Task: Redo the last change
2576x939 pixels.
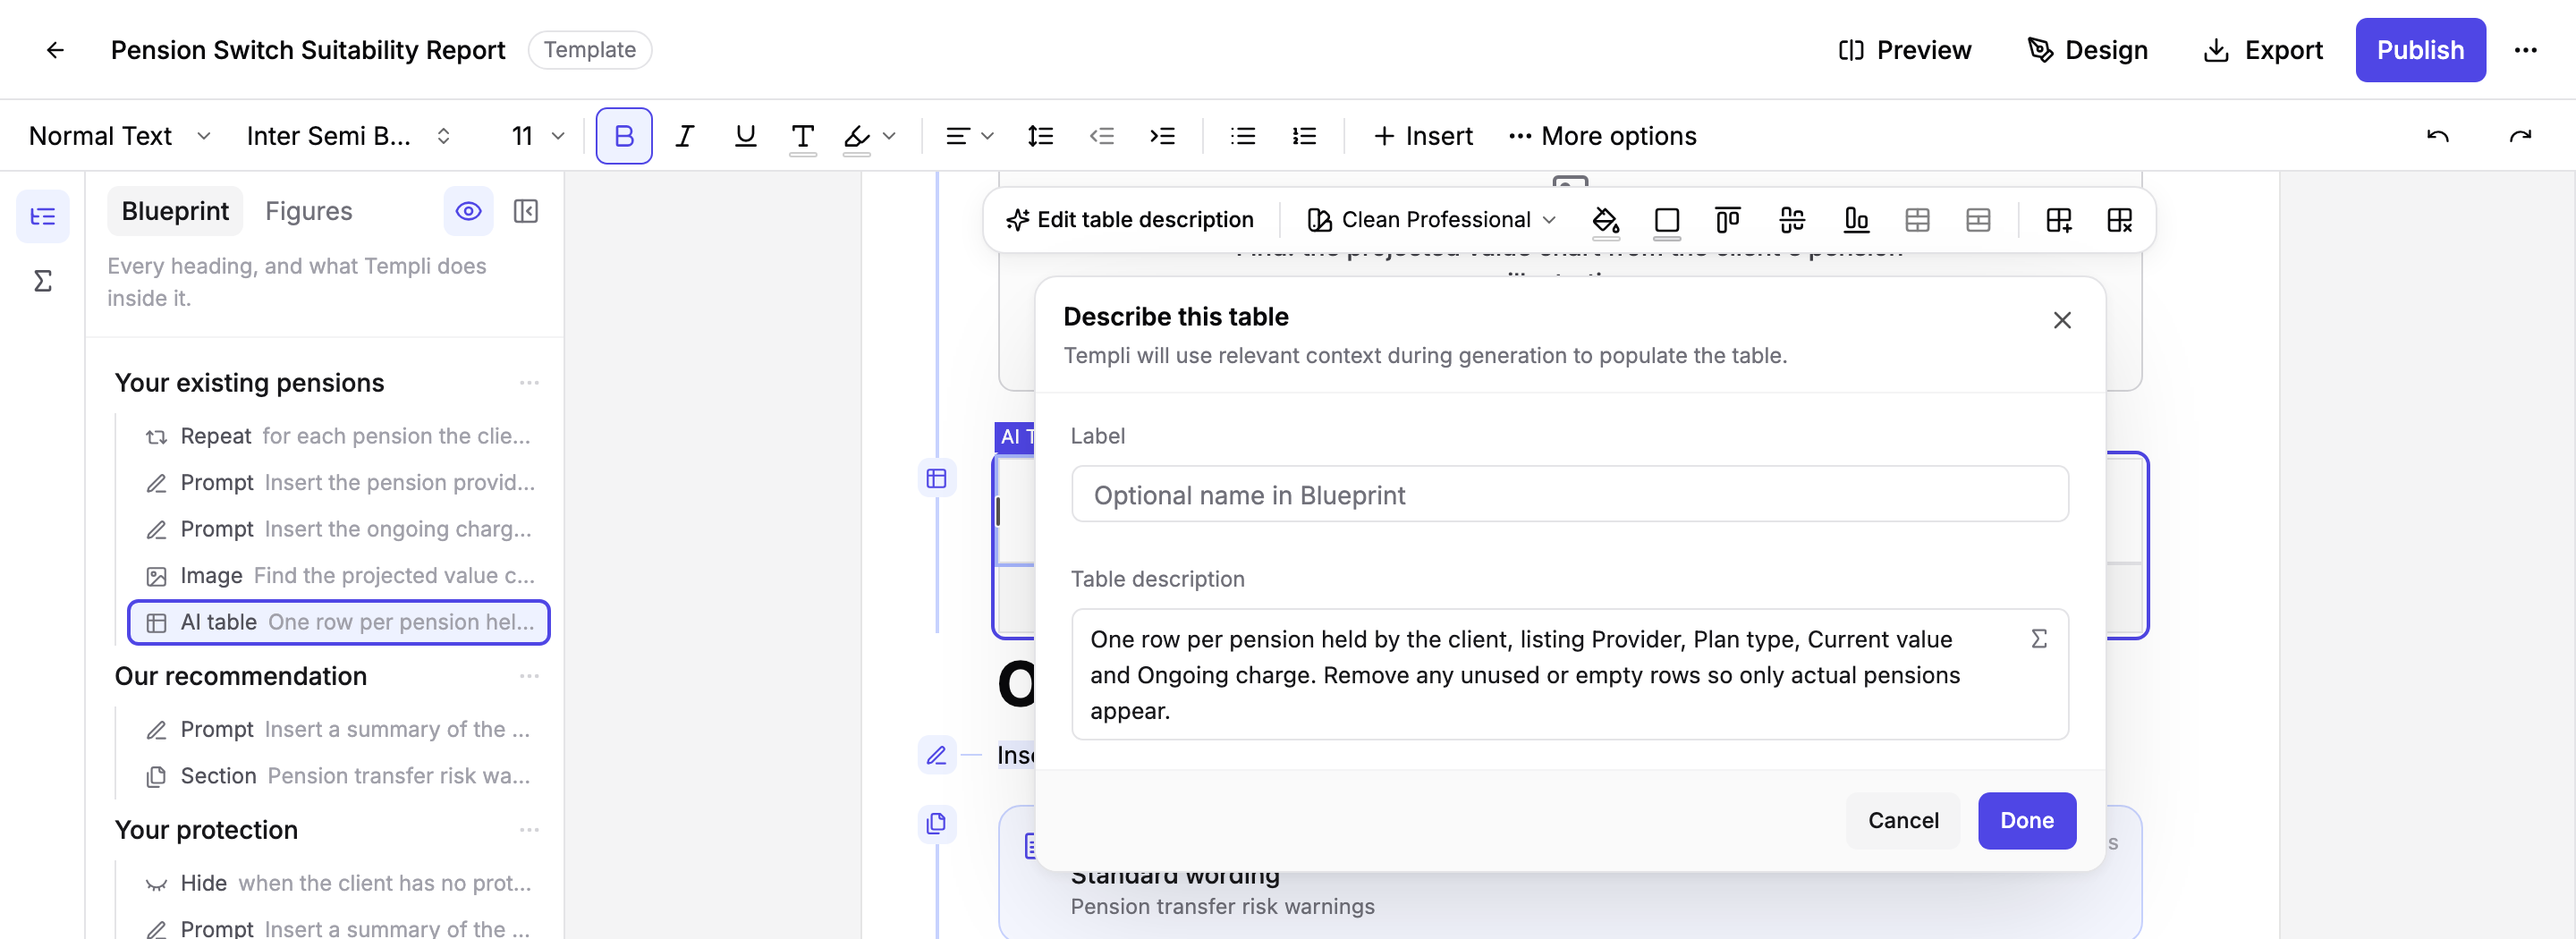Action: click(x=2520, y=136)
